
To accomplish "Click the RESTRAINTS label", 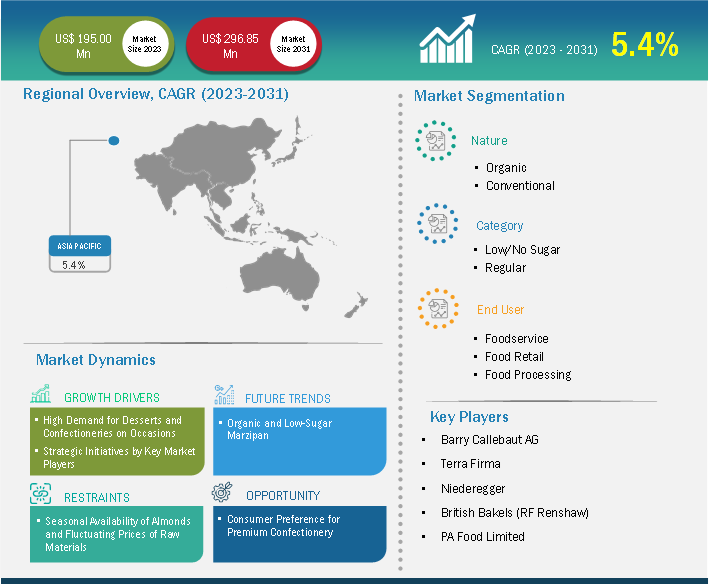I will (x=97, y=498).
